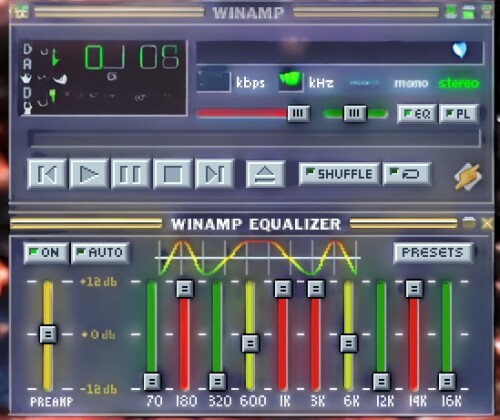Click the +0 db label
Viewport: 500px width, 420px height.
99,334
